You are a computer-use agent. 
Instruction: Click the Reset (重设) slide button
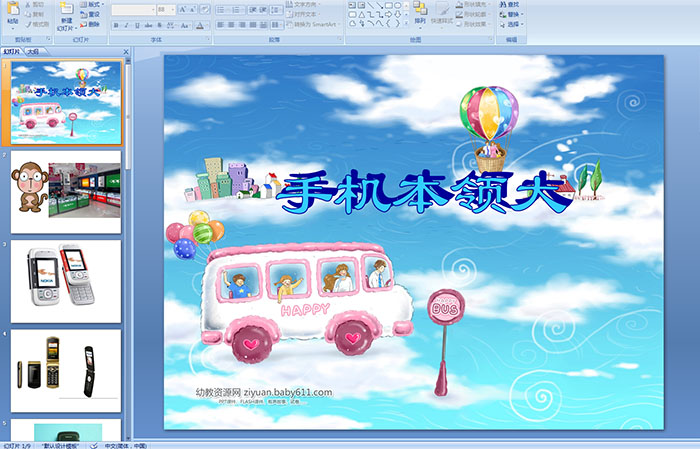[x=90, y=14]
